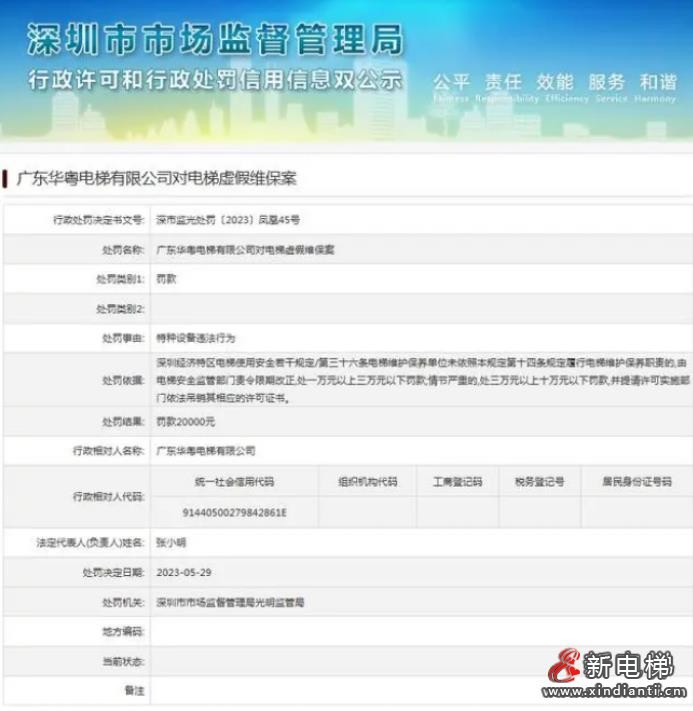Click the 处罚事由 row label
This screenshot has height=711, width=693.
(123, 338)
